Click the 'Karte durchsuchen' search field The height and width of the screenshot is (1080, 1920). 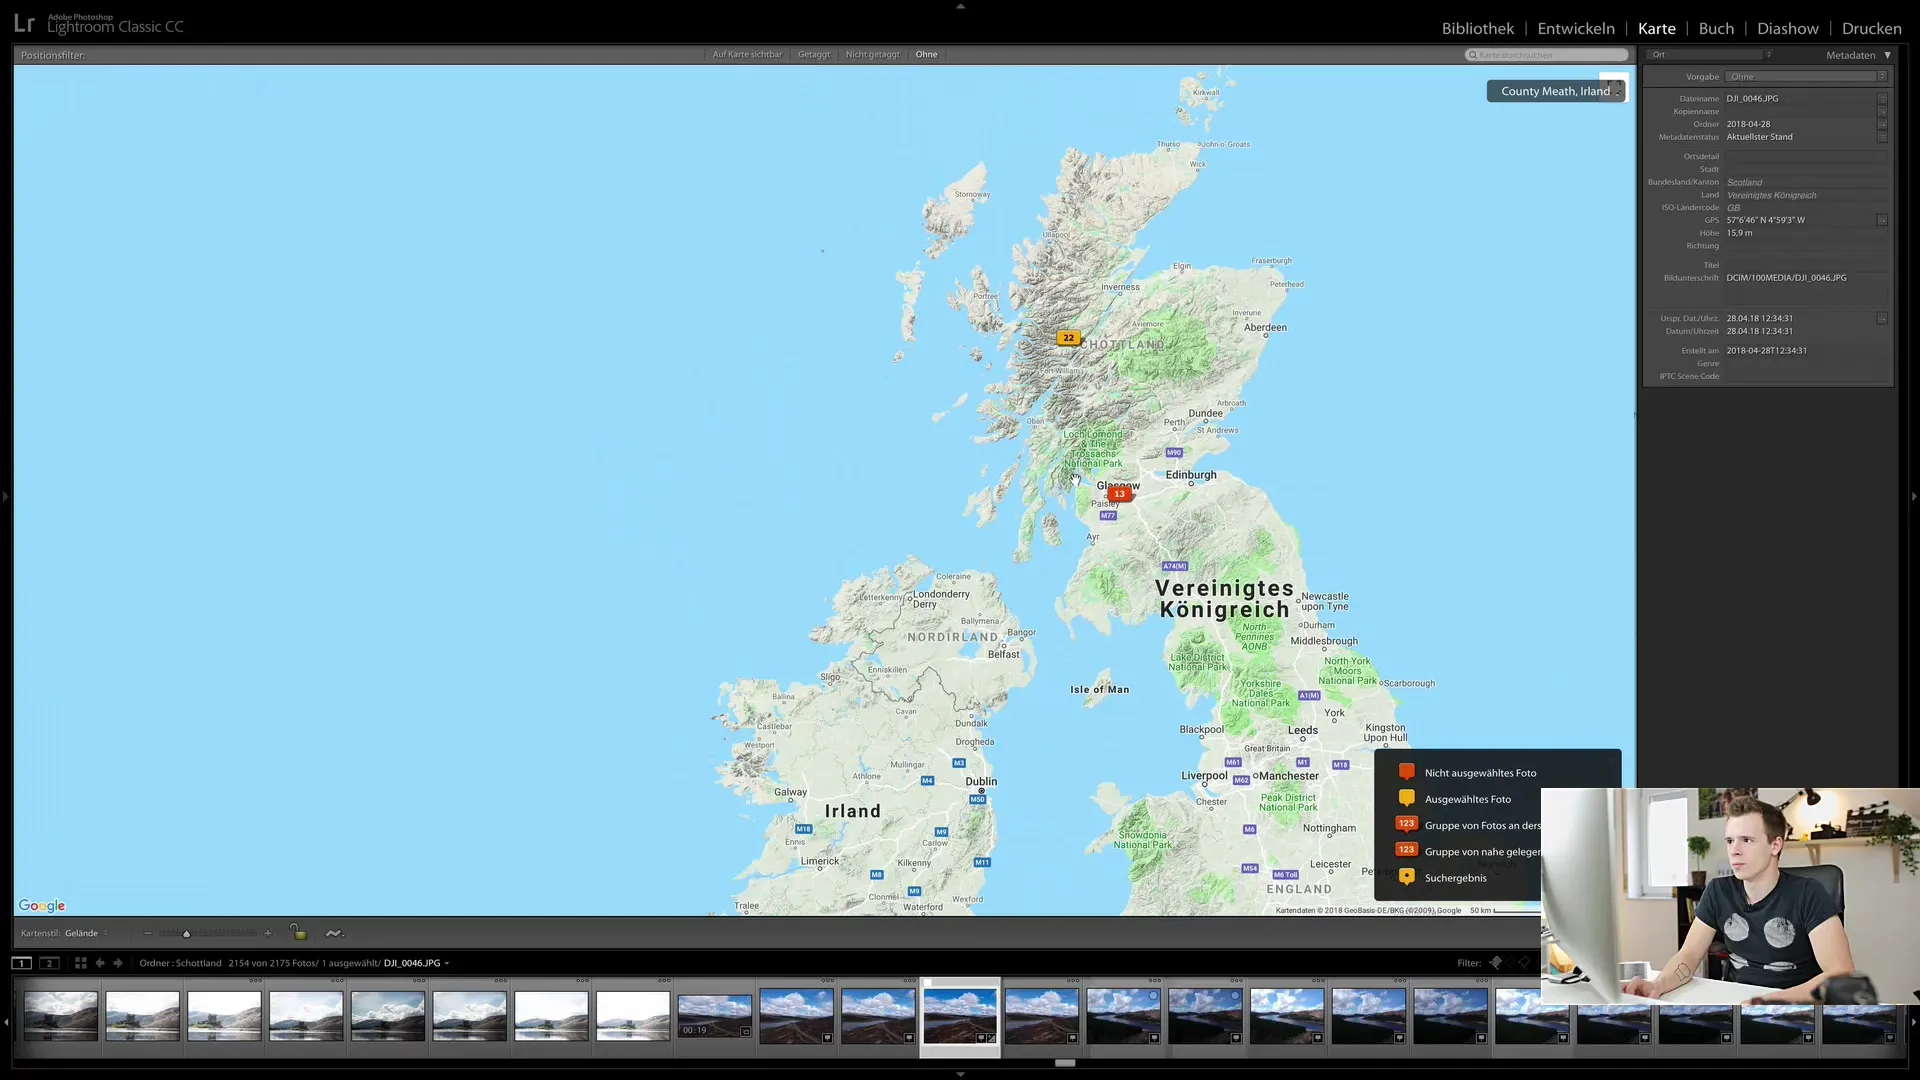coord(1547,55)
